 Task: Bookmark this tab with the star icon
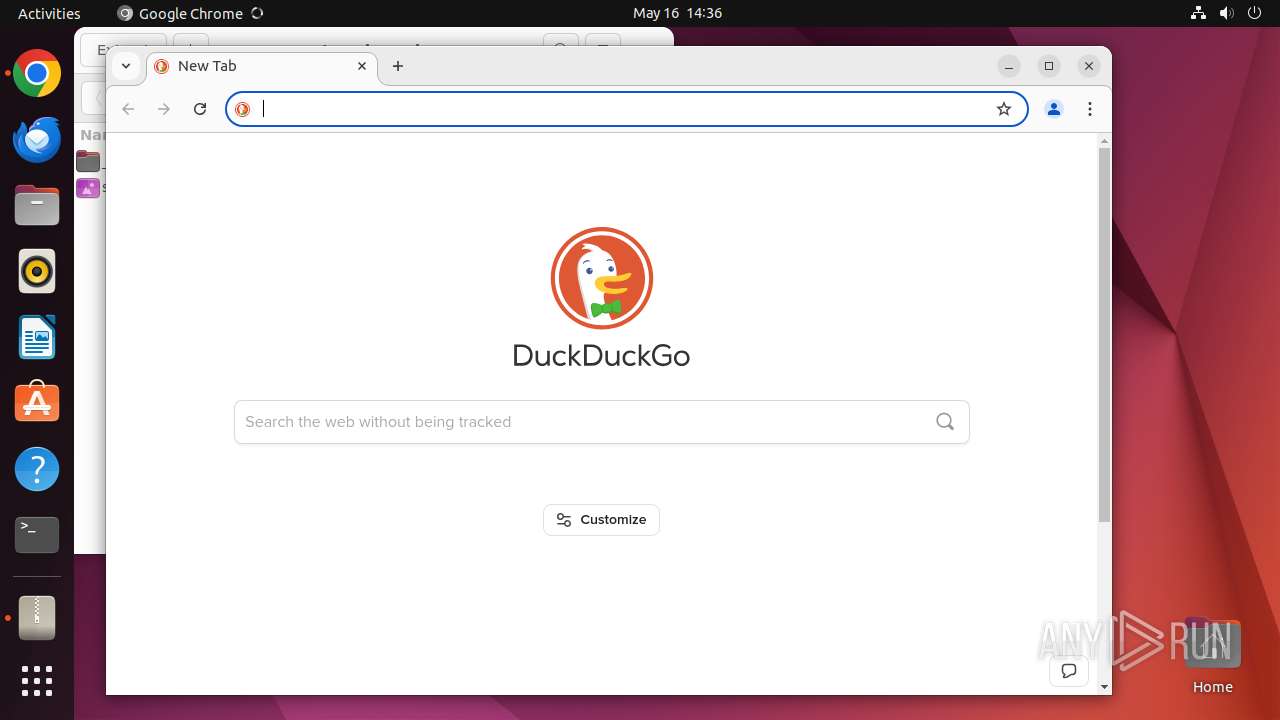coord(1004,109)
